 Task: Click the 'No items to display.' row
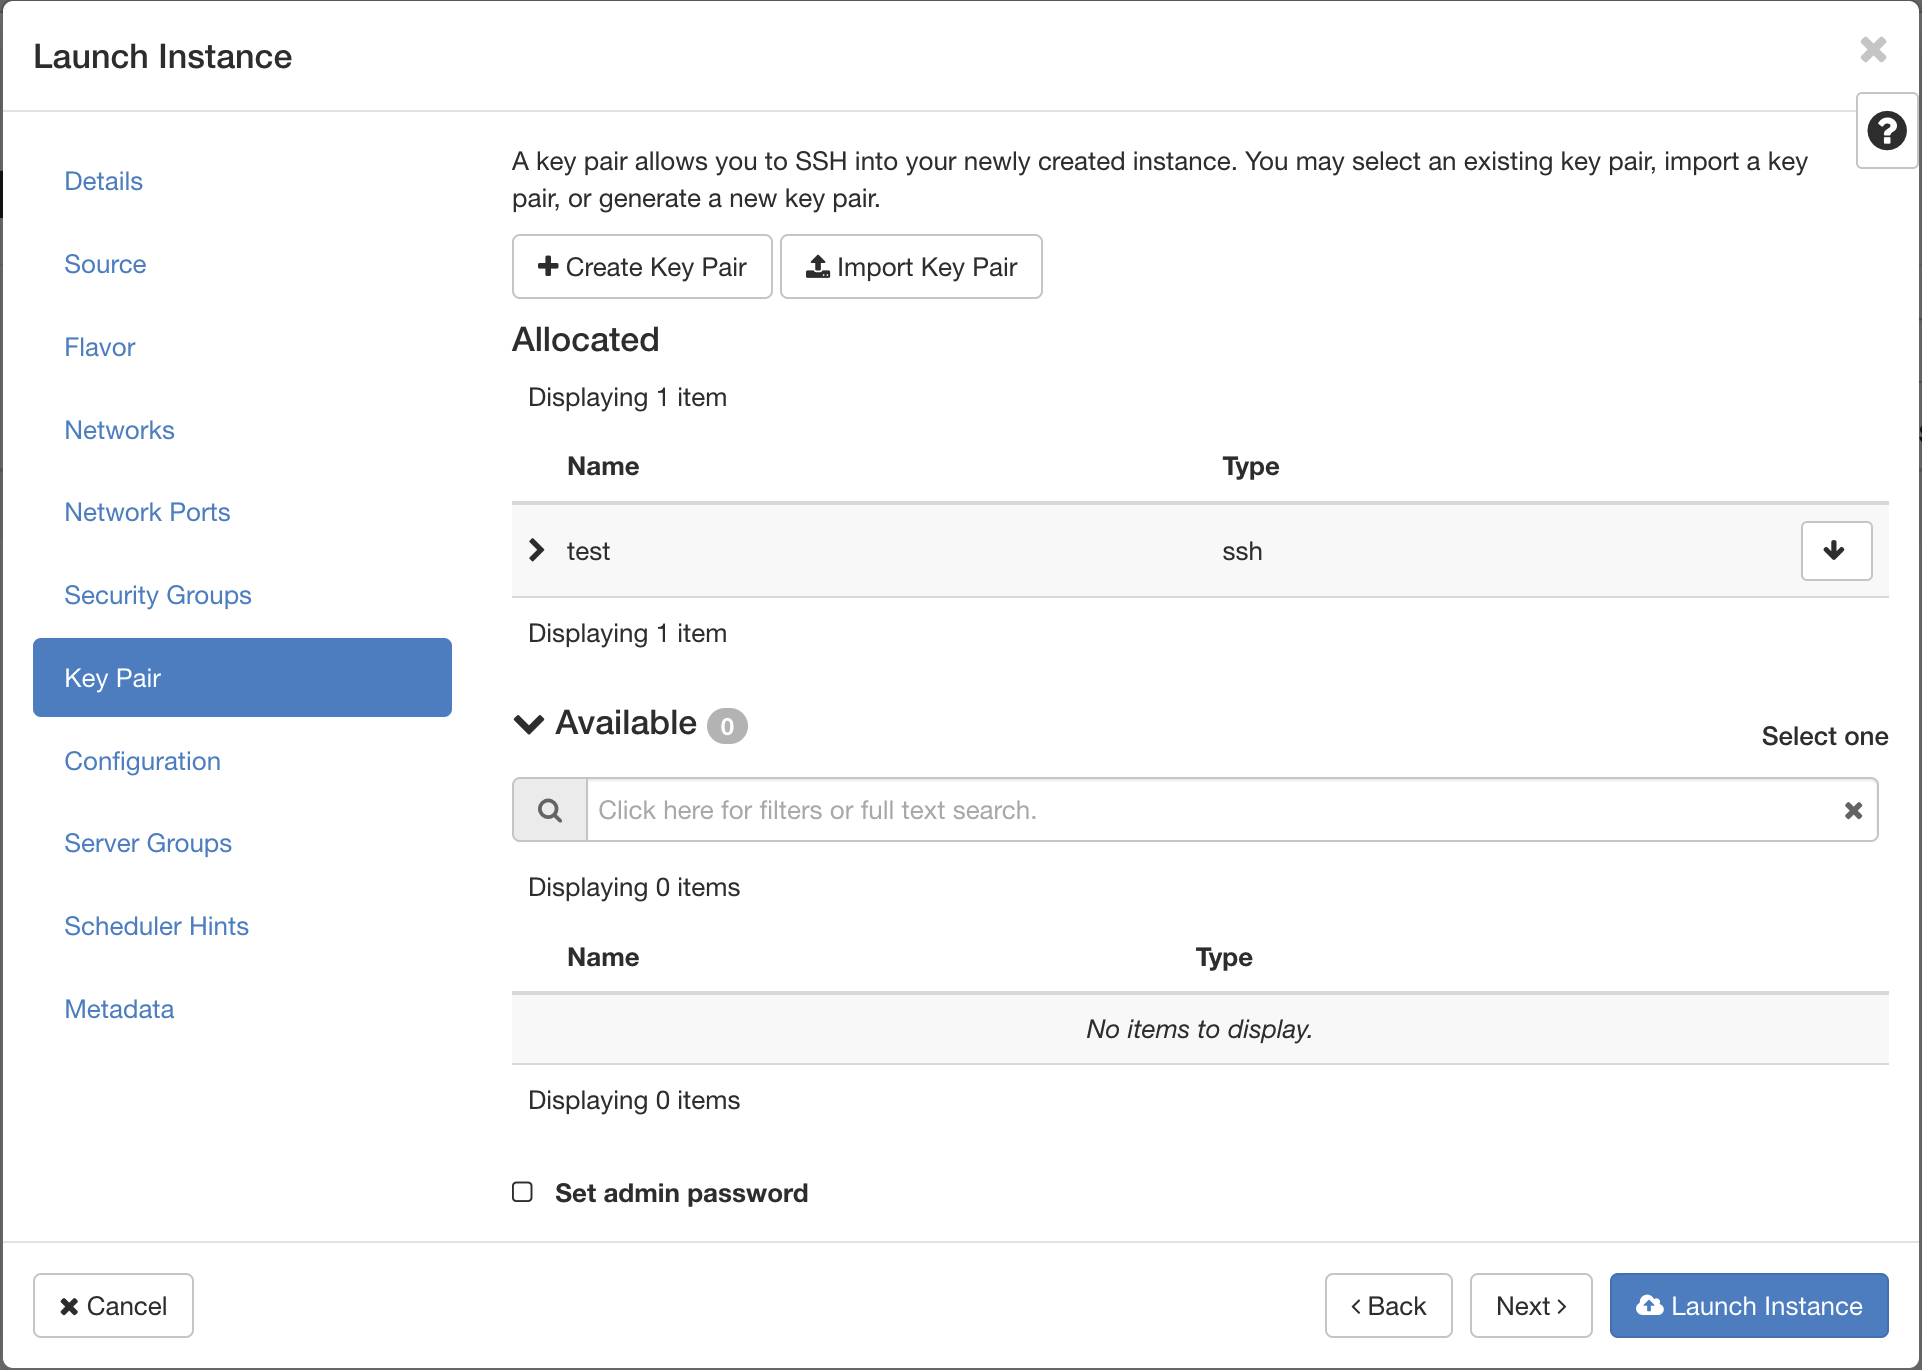[x=1200, y=1029]
